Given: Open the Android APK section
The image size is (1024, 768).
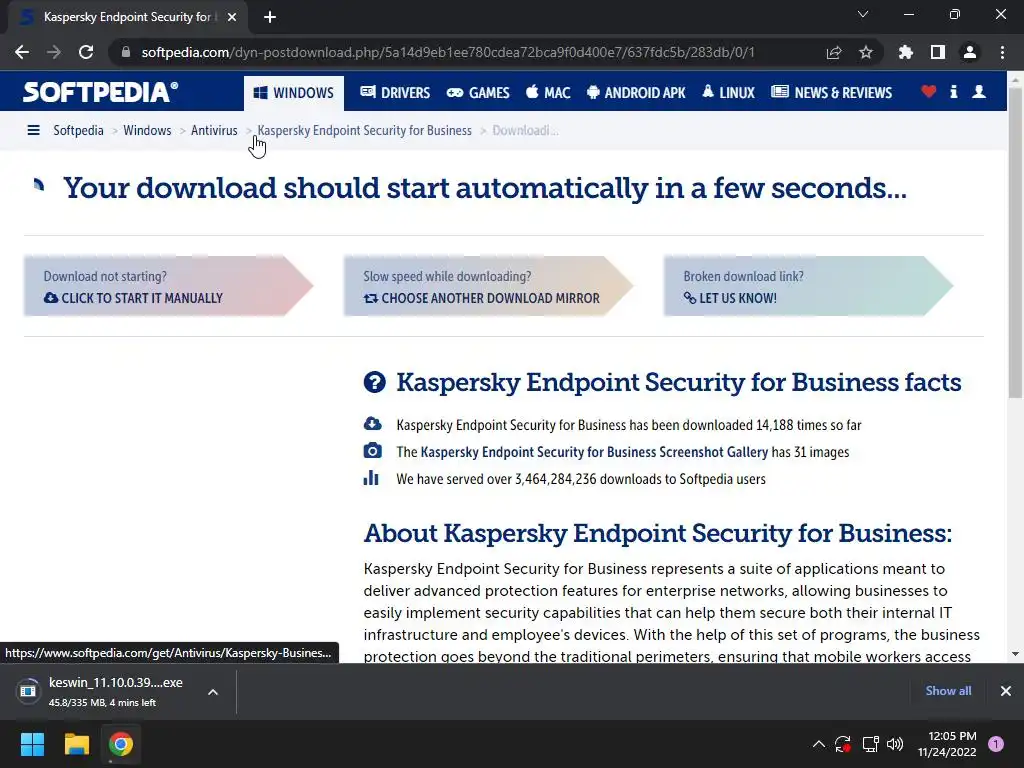Looking at the screenshot, I should pyautogui.click(x=636, y=93).
